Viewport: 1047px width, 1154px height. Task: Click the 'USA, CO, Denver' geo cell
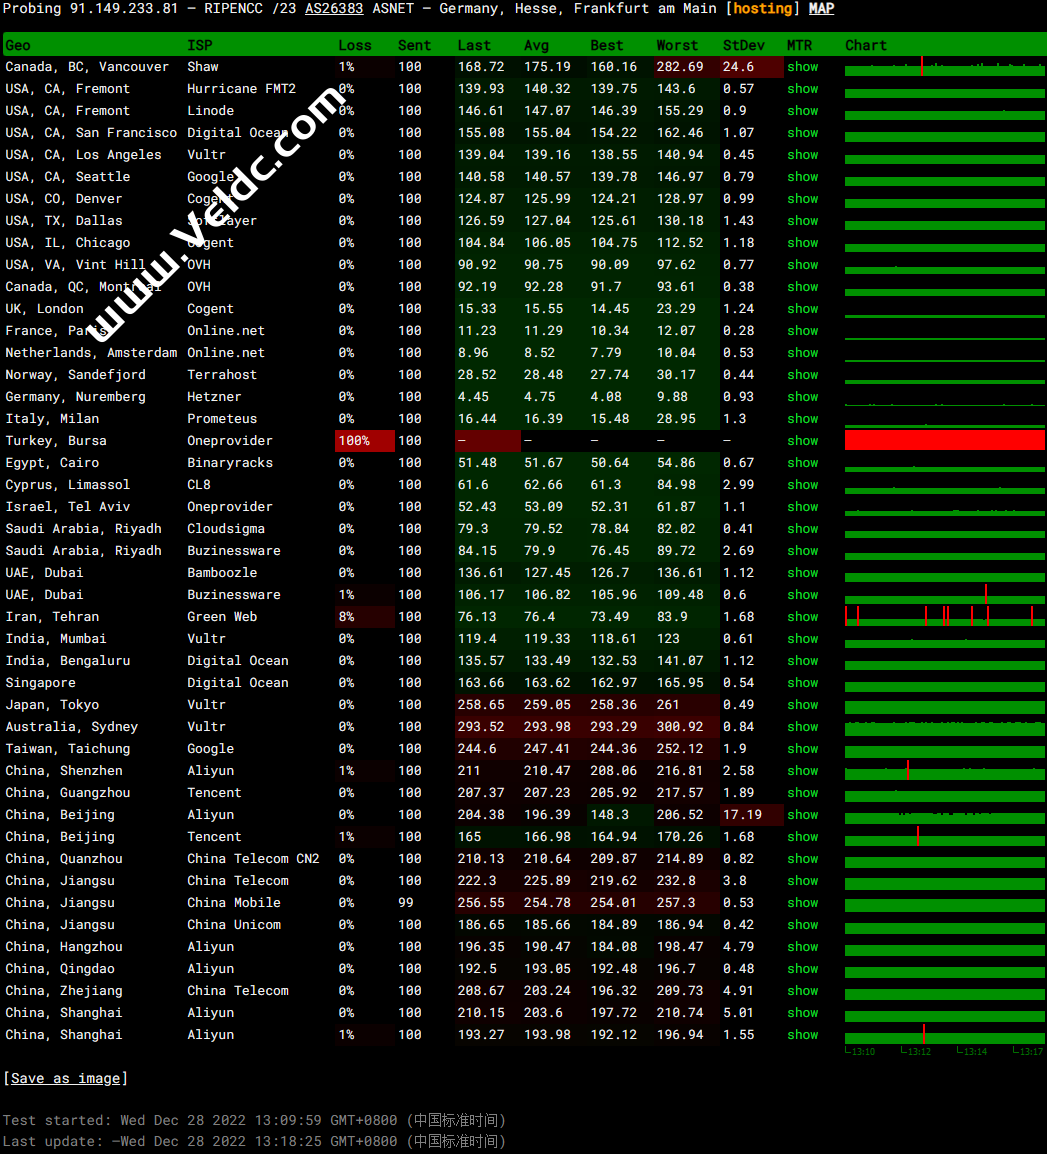click(x=64, y=199)
